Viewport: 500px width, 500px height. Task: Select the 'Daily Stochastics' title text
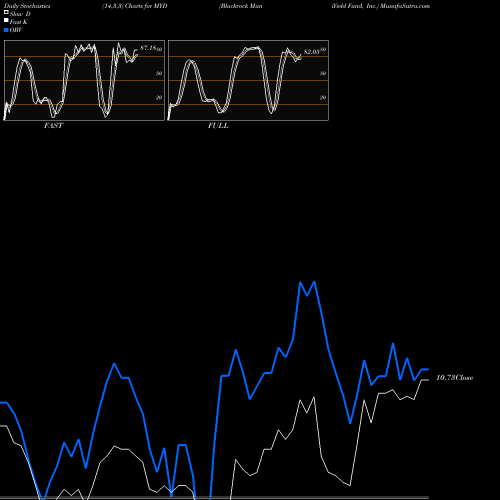pos(27,6)
